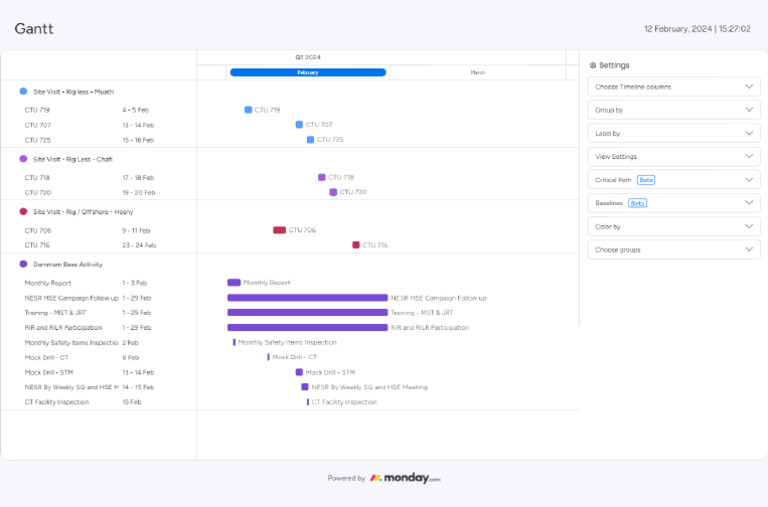Click the '9 - 11 Feb' date cell
This screenshot has width=768, height=507.
coord(136,231)
